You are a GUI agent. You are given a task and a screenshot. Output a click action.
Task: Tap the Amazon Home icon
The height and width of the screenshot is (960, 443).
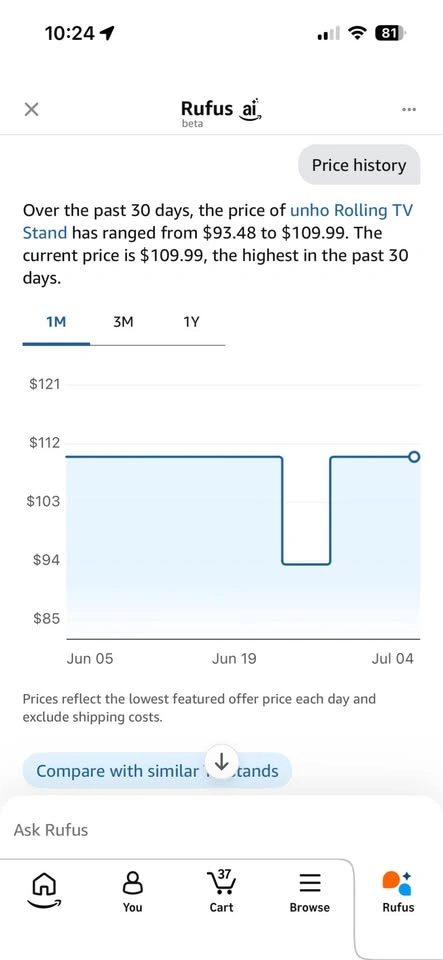pos(42,891)
